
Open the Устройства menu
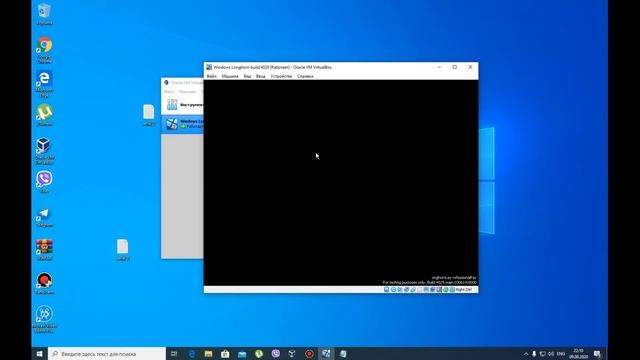coord(281,76)
